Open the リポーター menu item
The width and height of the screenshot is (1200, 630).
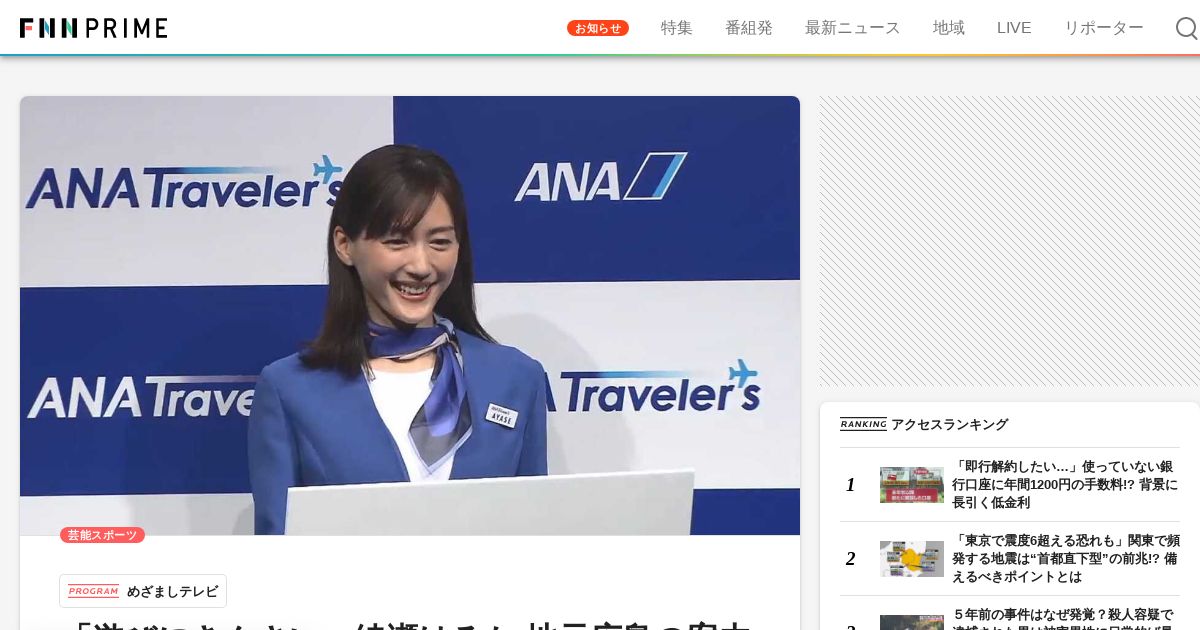(1104, 28)
